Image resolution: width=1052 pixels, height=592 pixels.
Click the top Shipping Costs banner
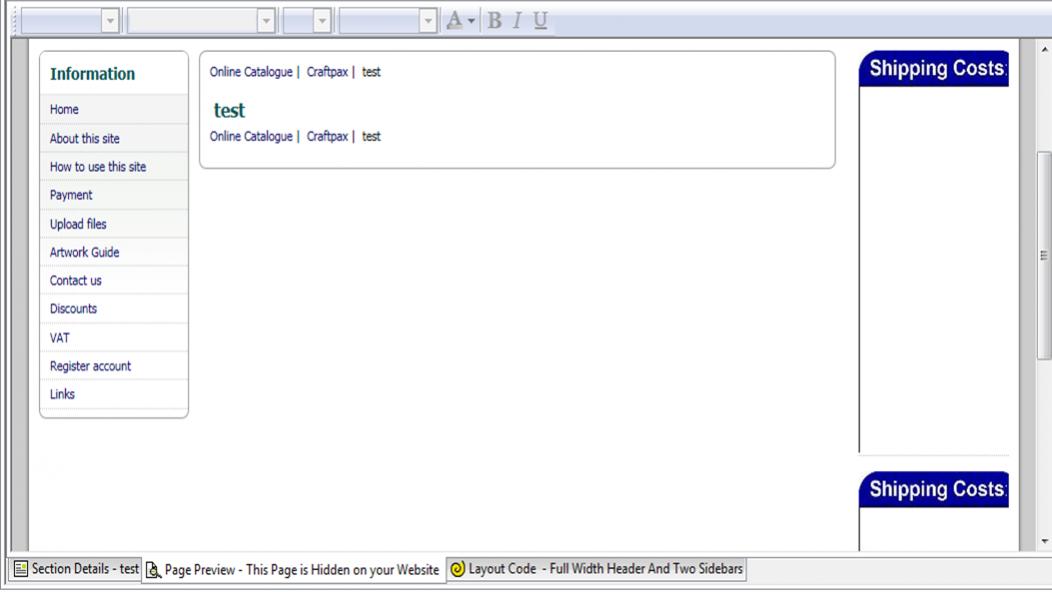click(x=933, y=69)
